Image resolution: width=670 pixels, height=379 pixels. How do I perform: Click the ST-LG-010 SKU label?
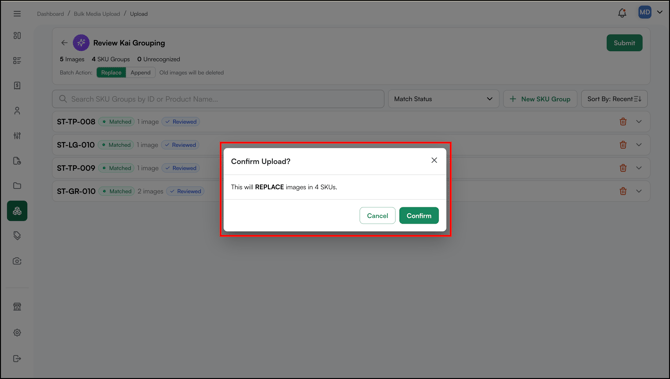(x=76, y=145)
